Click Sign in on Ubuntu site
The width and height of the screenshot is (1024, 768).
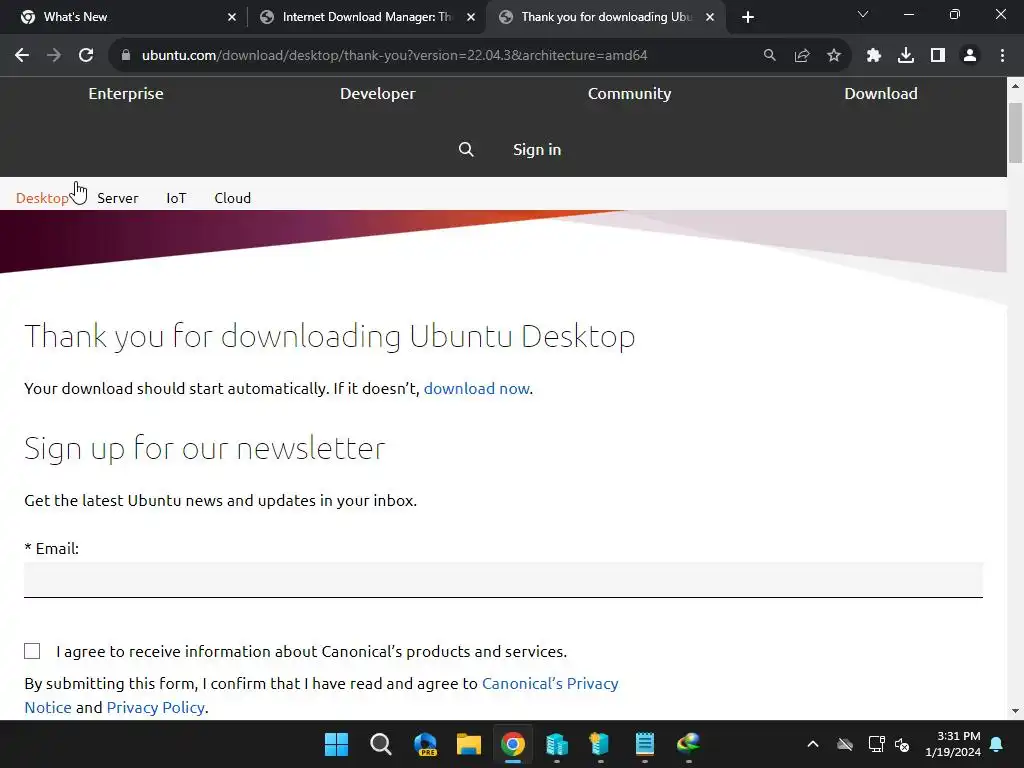[537, 150]
